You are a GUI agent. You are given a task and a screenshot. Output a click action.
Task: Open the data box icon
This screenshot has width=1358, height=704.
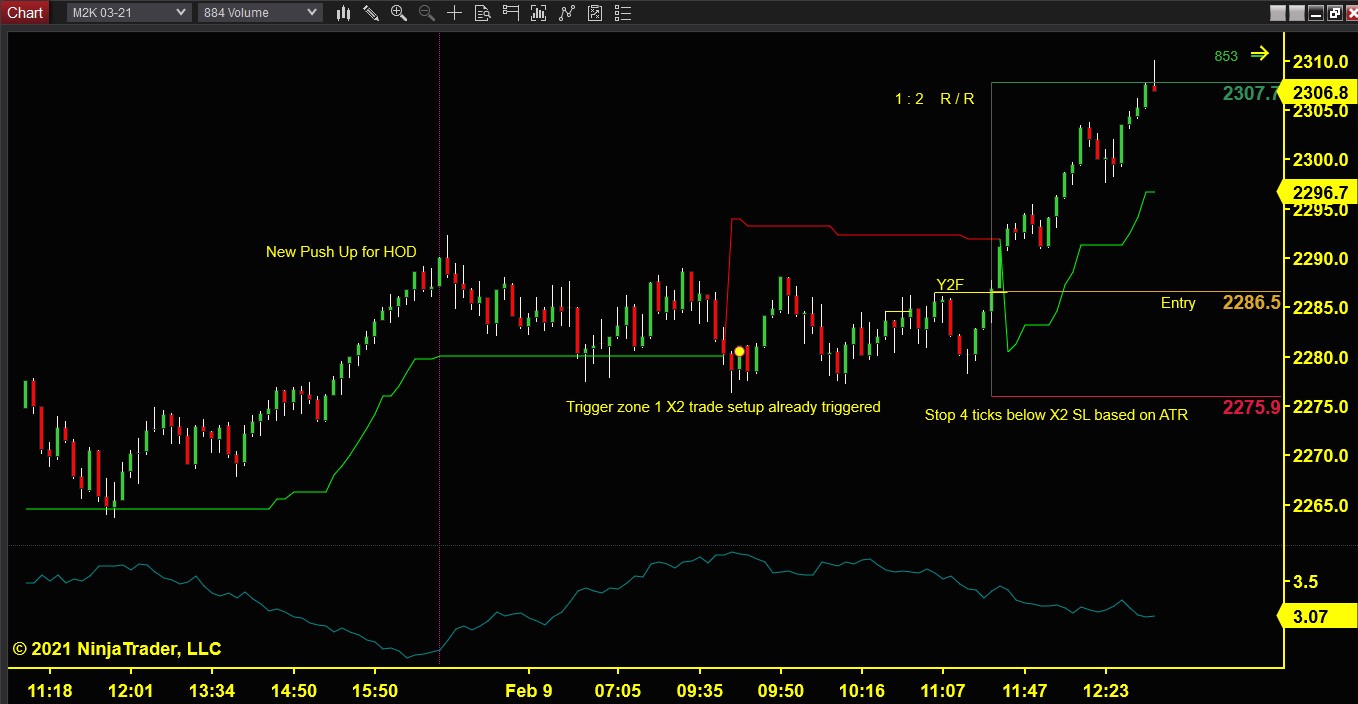483,12
